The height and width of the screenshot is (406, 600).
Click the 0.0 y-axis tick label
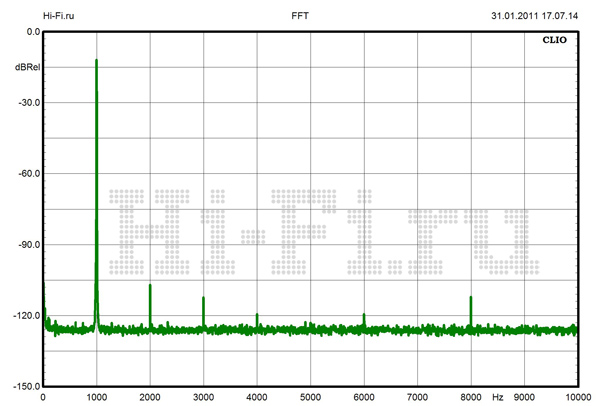pos(31,32)
